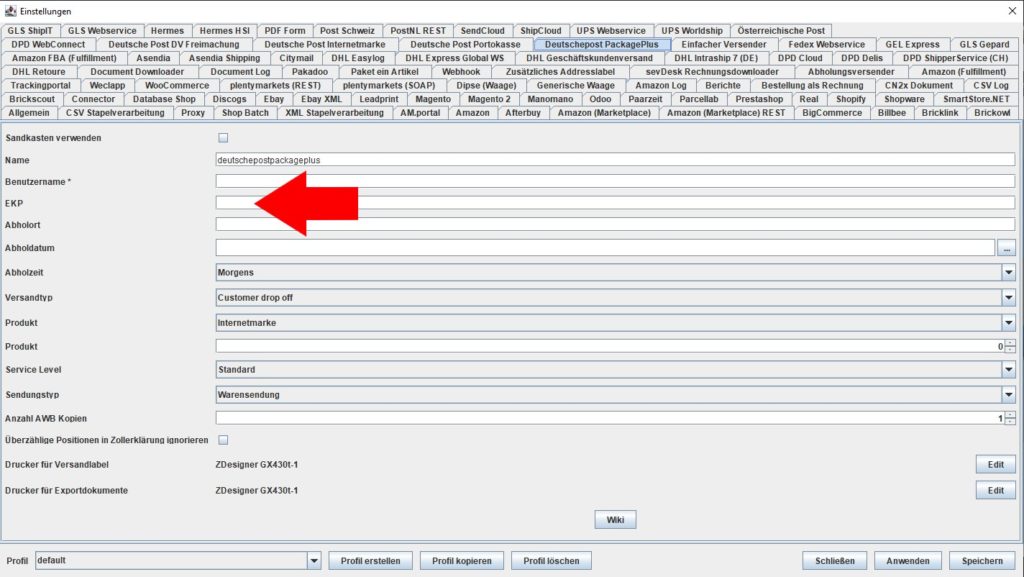Open the Profil dropdown showing default
The width and height of the screenshot is (1024, 577).
click(x=178, y=561)
